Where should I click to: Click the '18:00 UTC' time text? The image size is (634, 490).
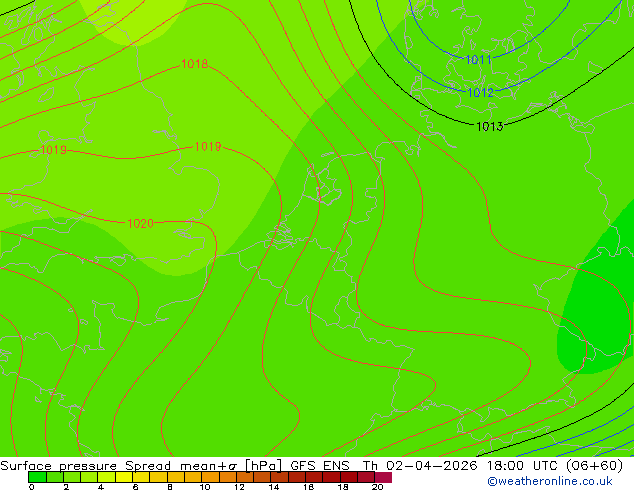[x=523, y=466]
